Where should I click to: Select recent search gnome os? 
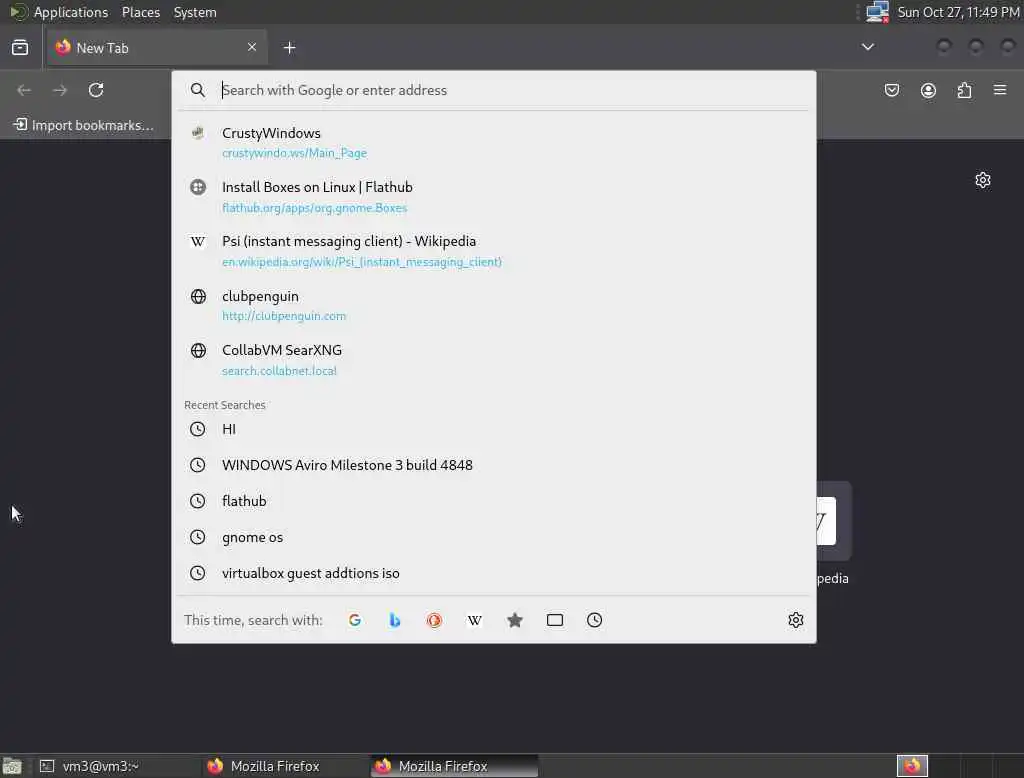coord(494,537)
